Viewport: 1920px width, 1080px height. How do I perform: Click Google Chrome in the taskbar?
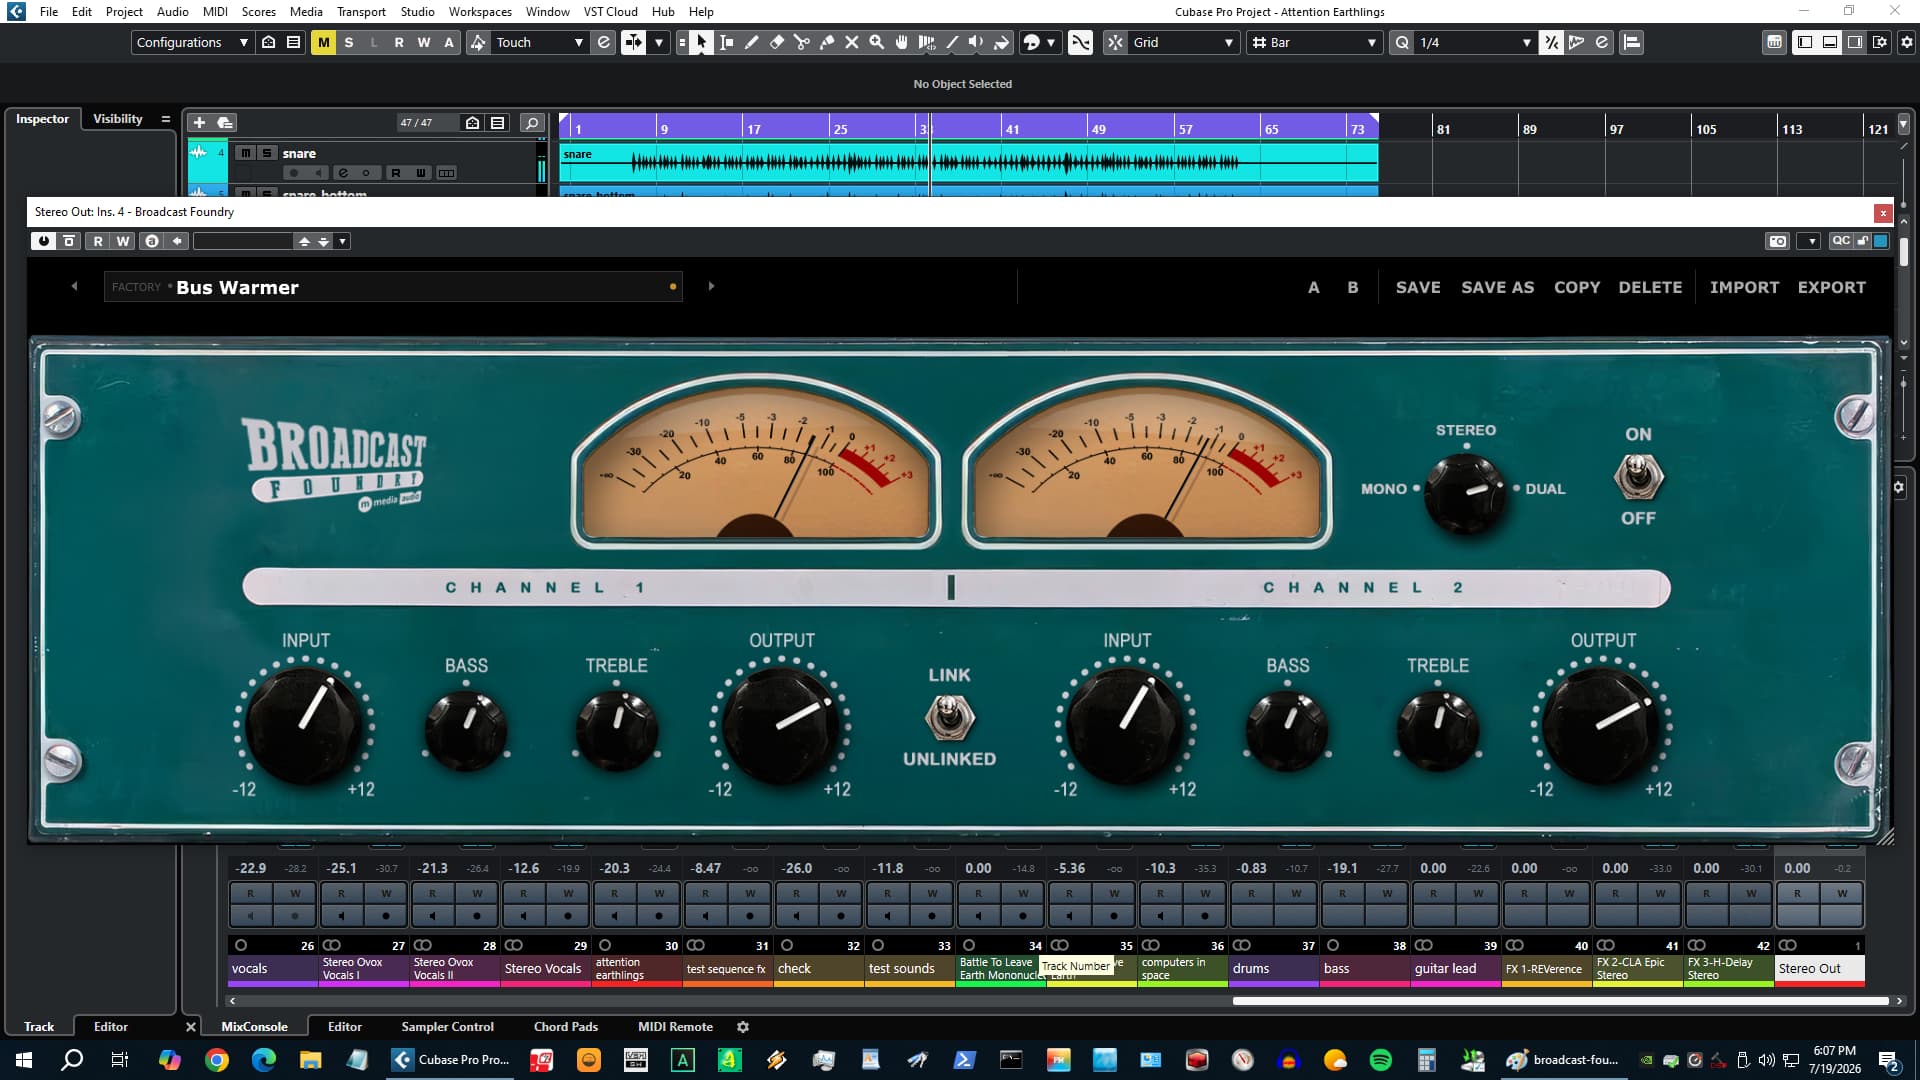(x=216, y=1059)
